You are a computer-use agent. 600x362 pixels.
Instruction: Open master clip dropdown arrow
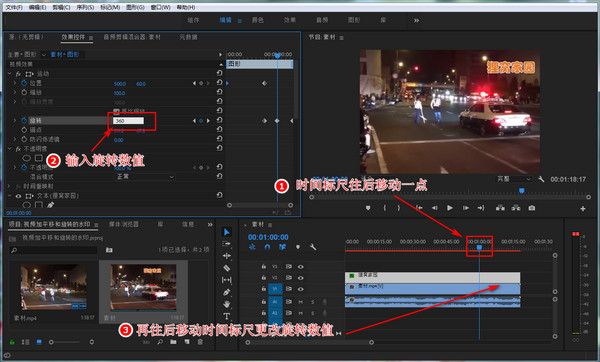44,55
